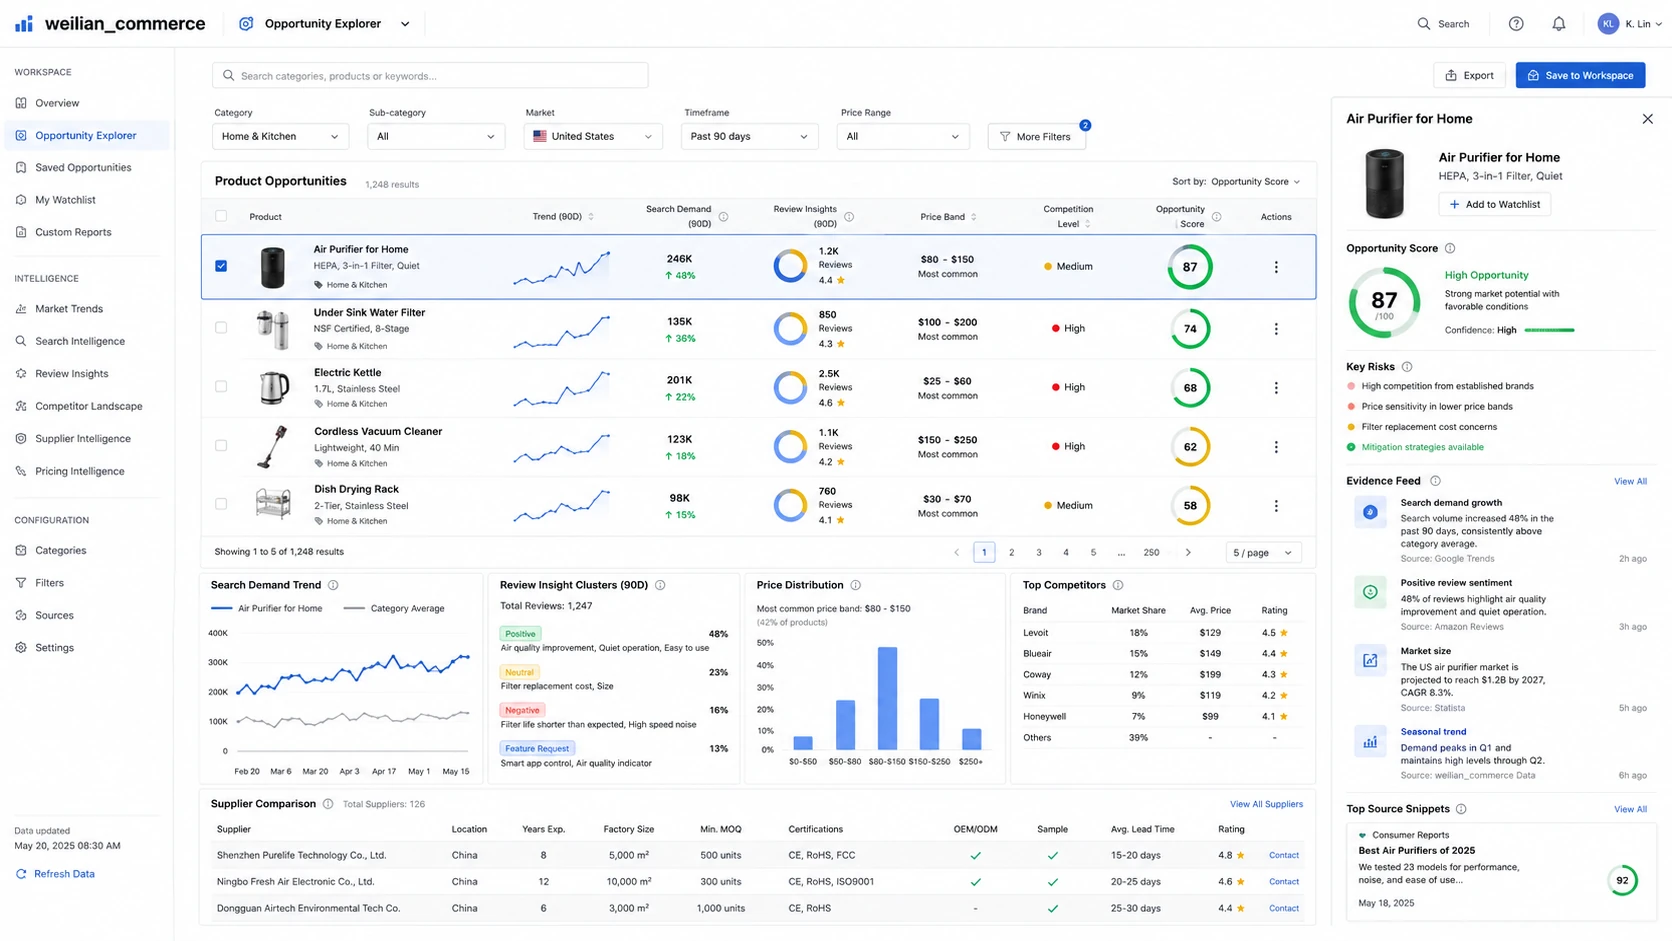This screenshot has height=941, width=1672.
Task: Click info icon beside Opportunity Score heading
Action: (1450, 248)
